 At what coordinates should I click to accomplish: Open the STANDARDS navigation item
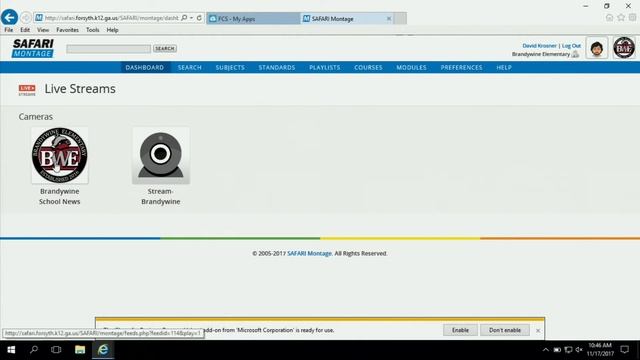click(x=277, y=67)
